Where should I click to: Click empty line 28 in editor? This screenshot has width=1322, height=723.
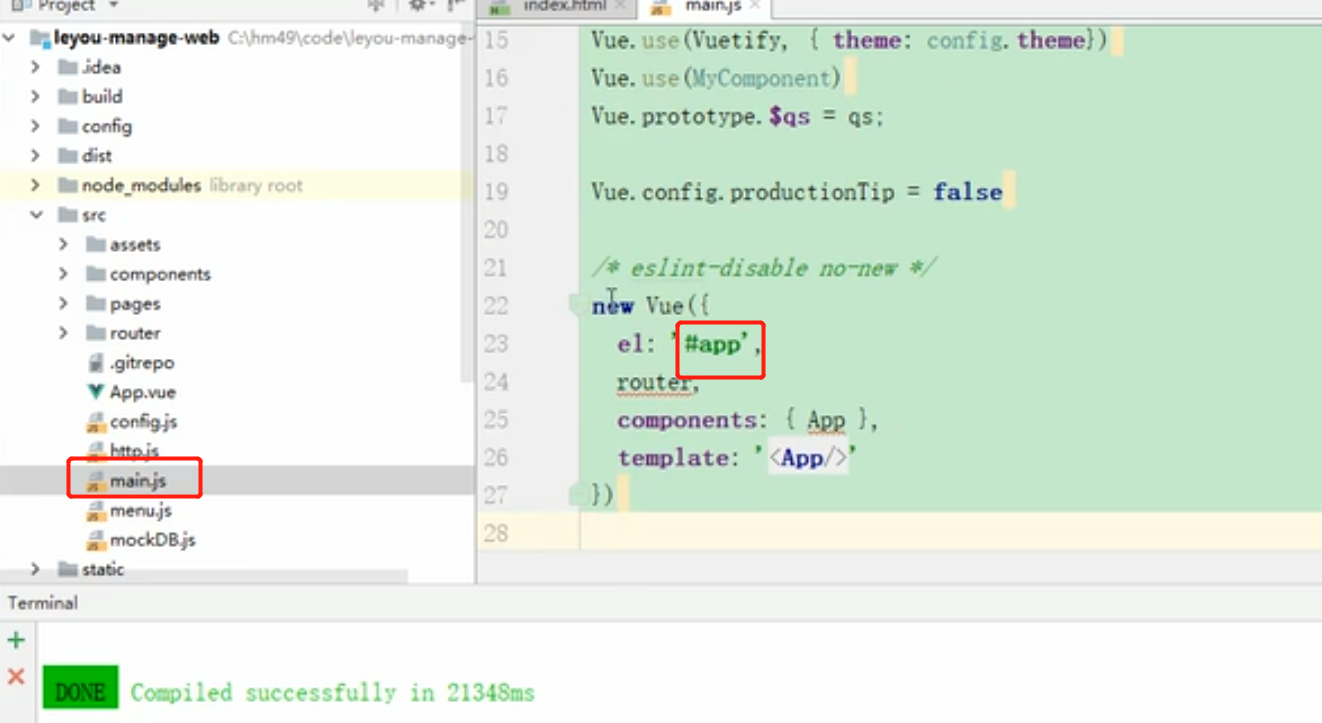pos(950,533)
